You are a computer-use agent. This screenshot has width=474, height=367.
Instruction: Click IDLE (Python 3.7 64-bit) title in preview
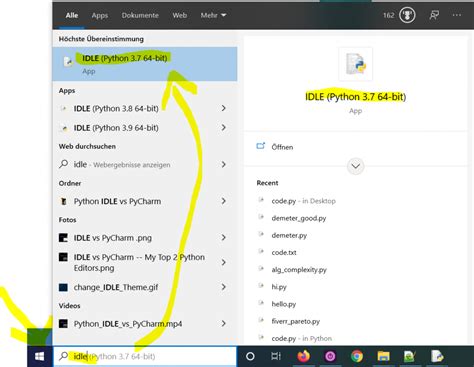tap(355, 97)
